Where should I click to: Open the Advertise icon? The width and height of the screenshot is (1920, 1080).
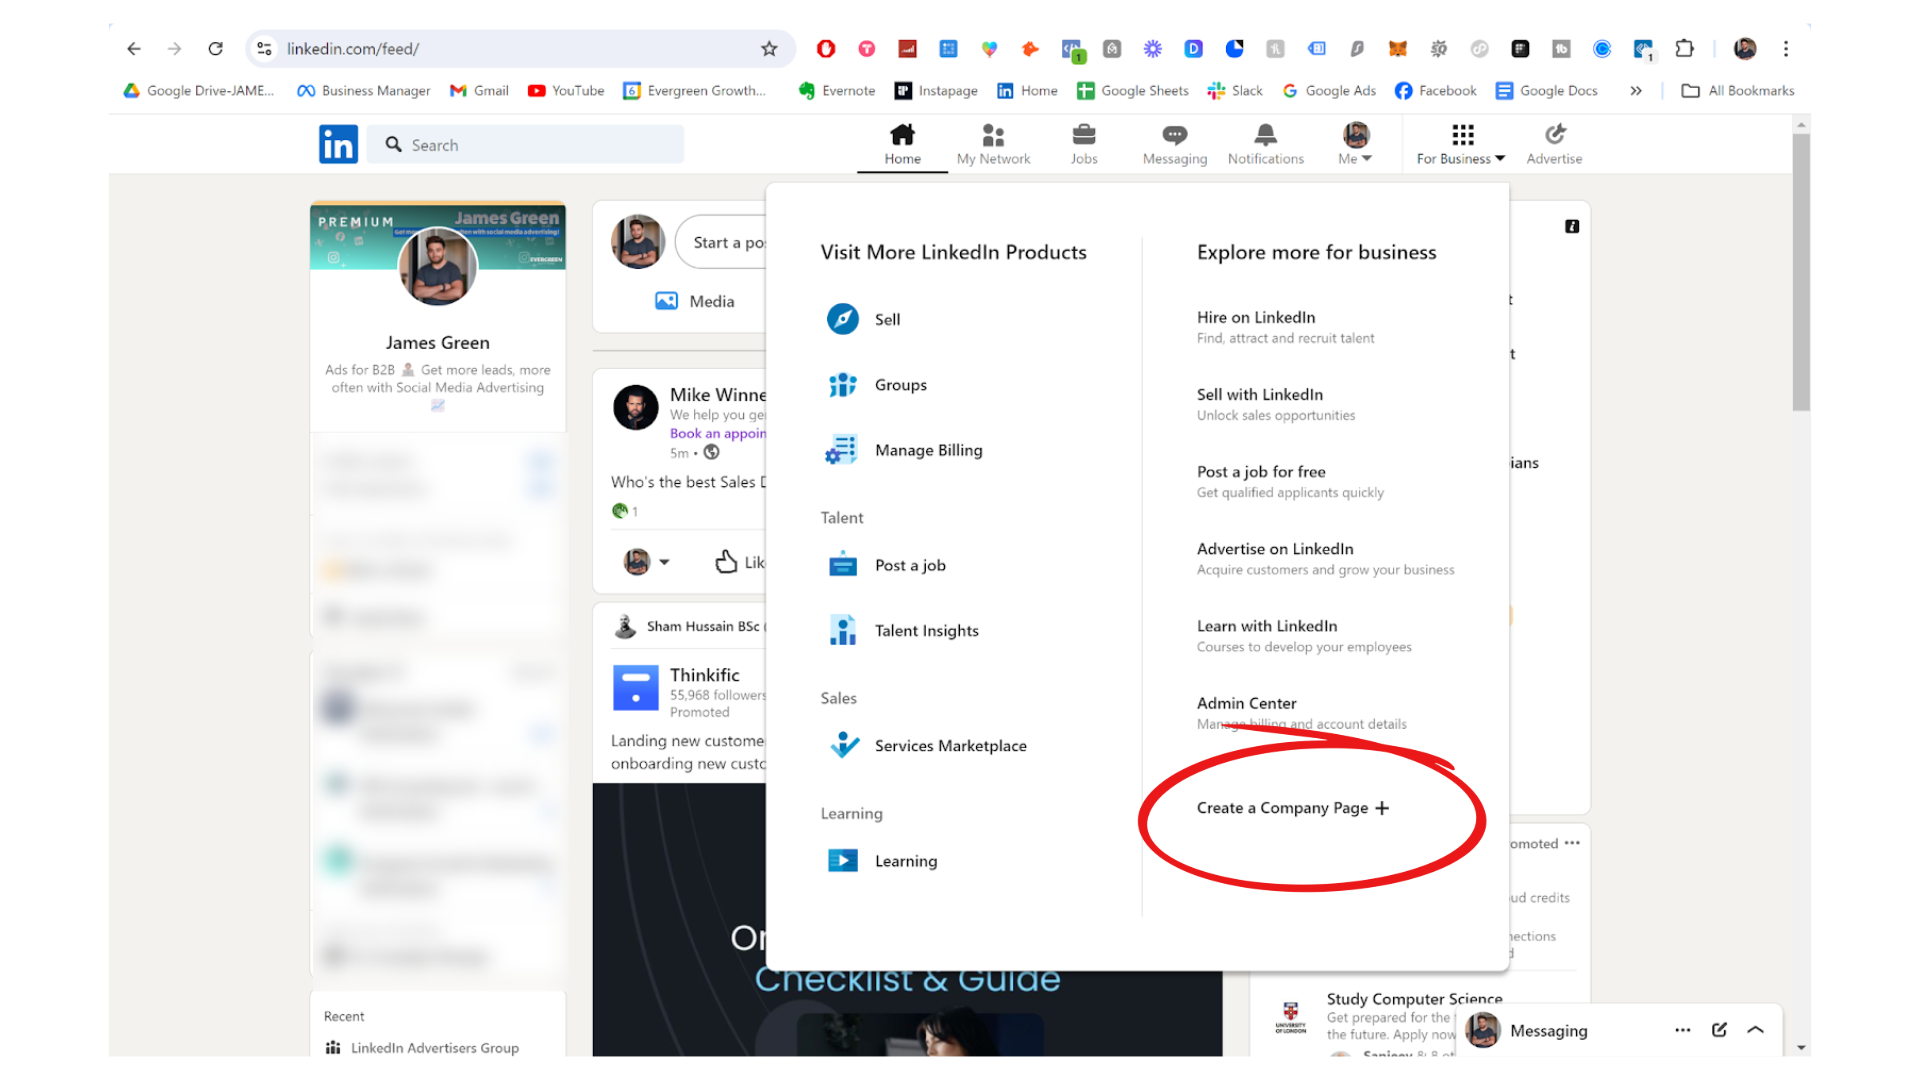[1554, 134]
